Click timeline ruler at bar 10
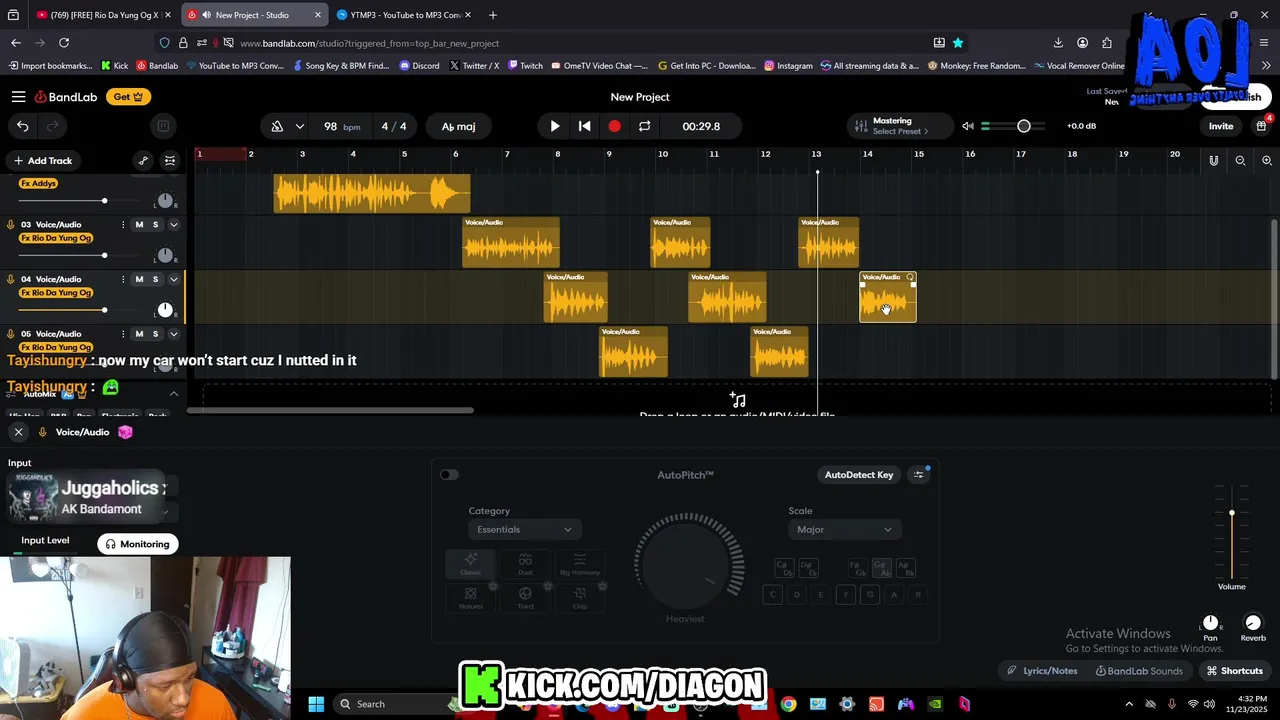1280x720 pixels. (x=662, y=154)
